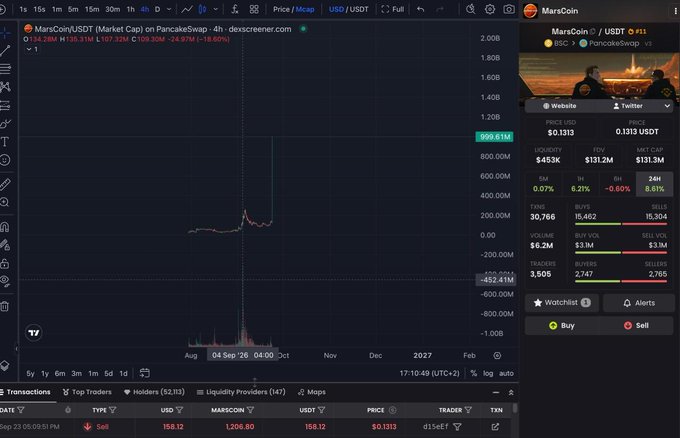This screenshot has height=438, width=680.
Task: Toggle auto scale on chart
Action: (x=506, y=373)
